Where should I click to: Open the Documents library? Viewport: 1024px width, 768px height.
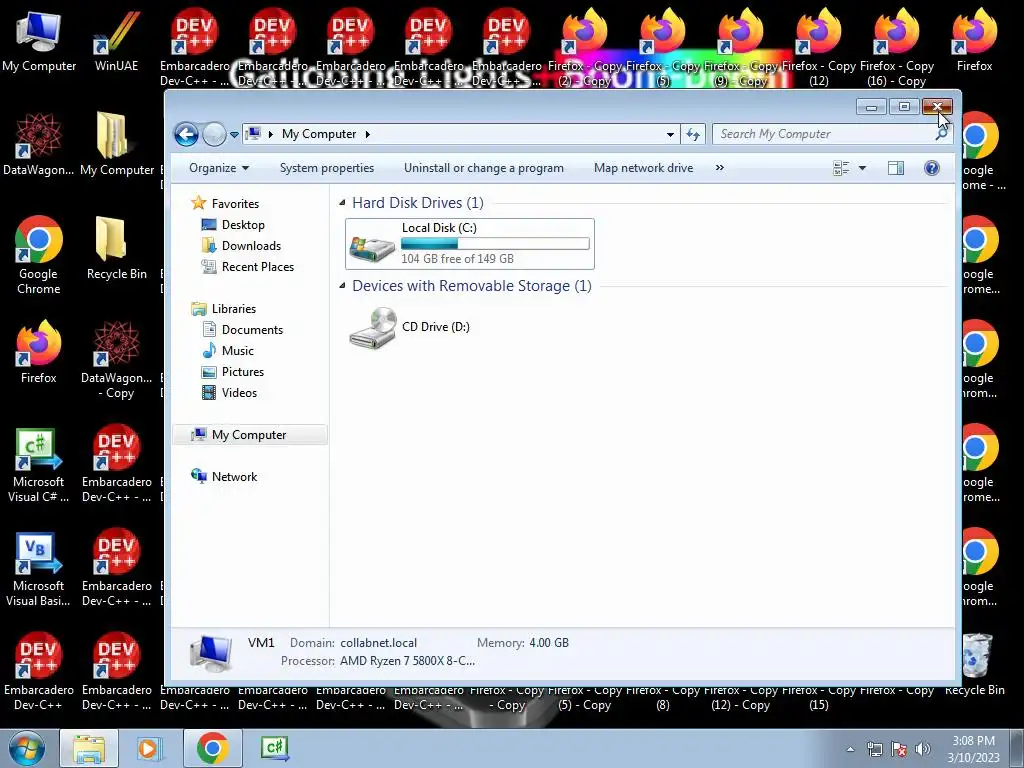pyautogui.click(x=243, y=330)
